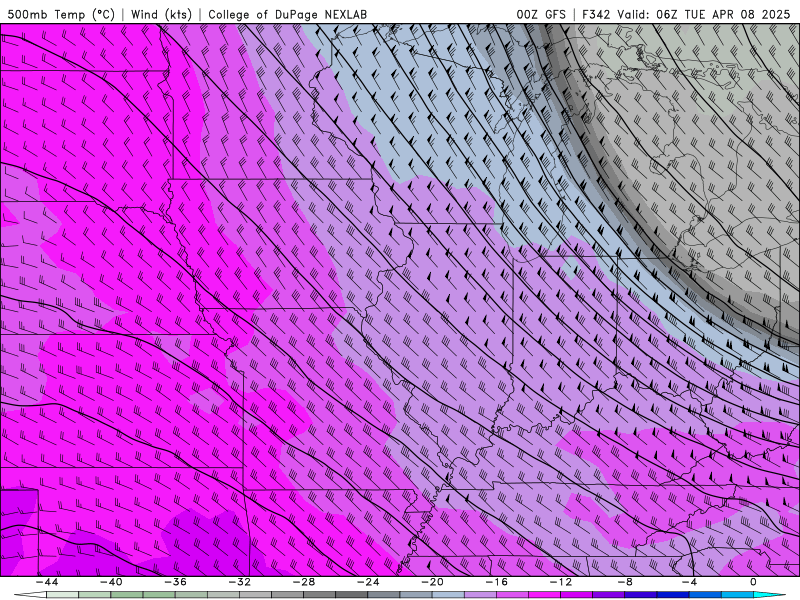Click the -16 colorbar label

[496, 582]
